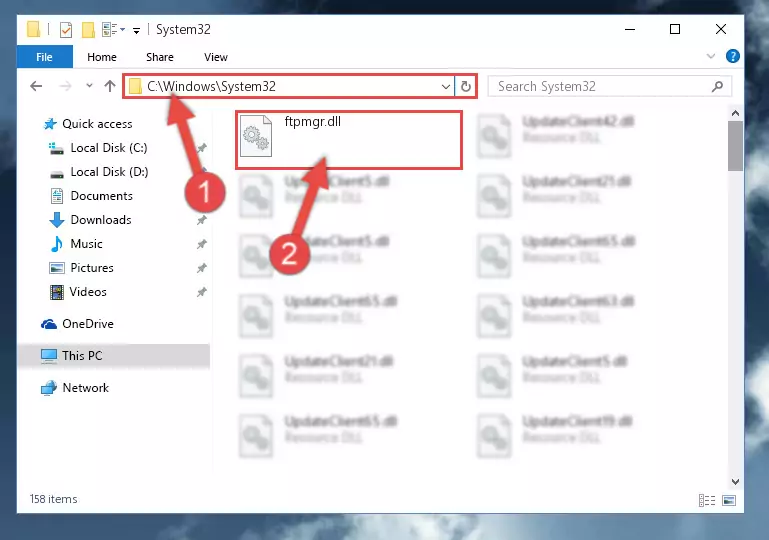Go up one folder level arrow
This screenshot has height=540, width=769.
click(x=110, y=86)
